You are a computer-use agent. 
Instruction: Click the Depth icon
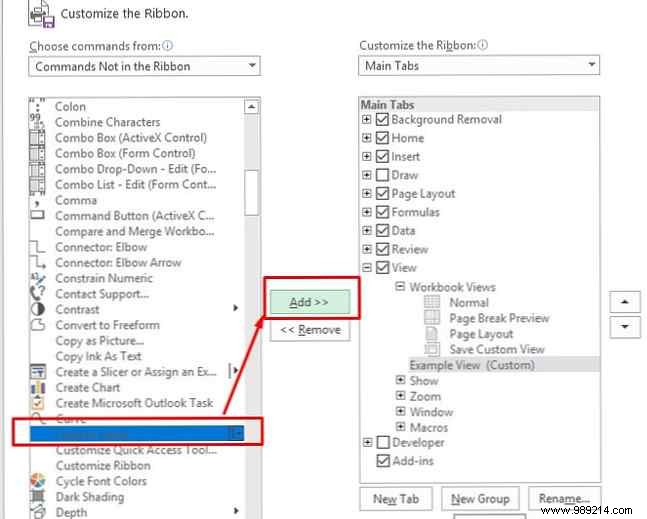pos(38,512)
